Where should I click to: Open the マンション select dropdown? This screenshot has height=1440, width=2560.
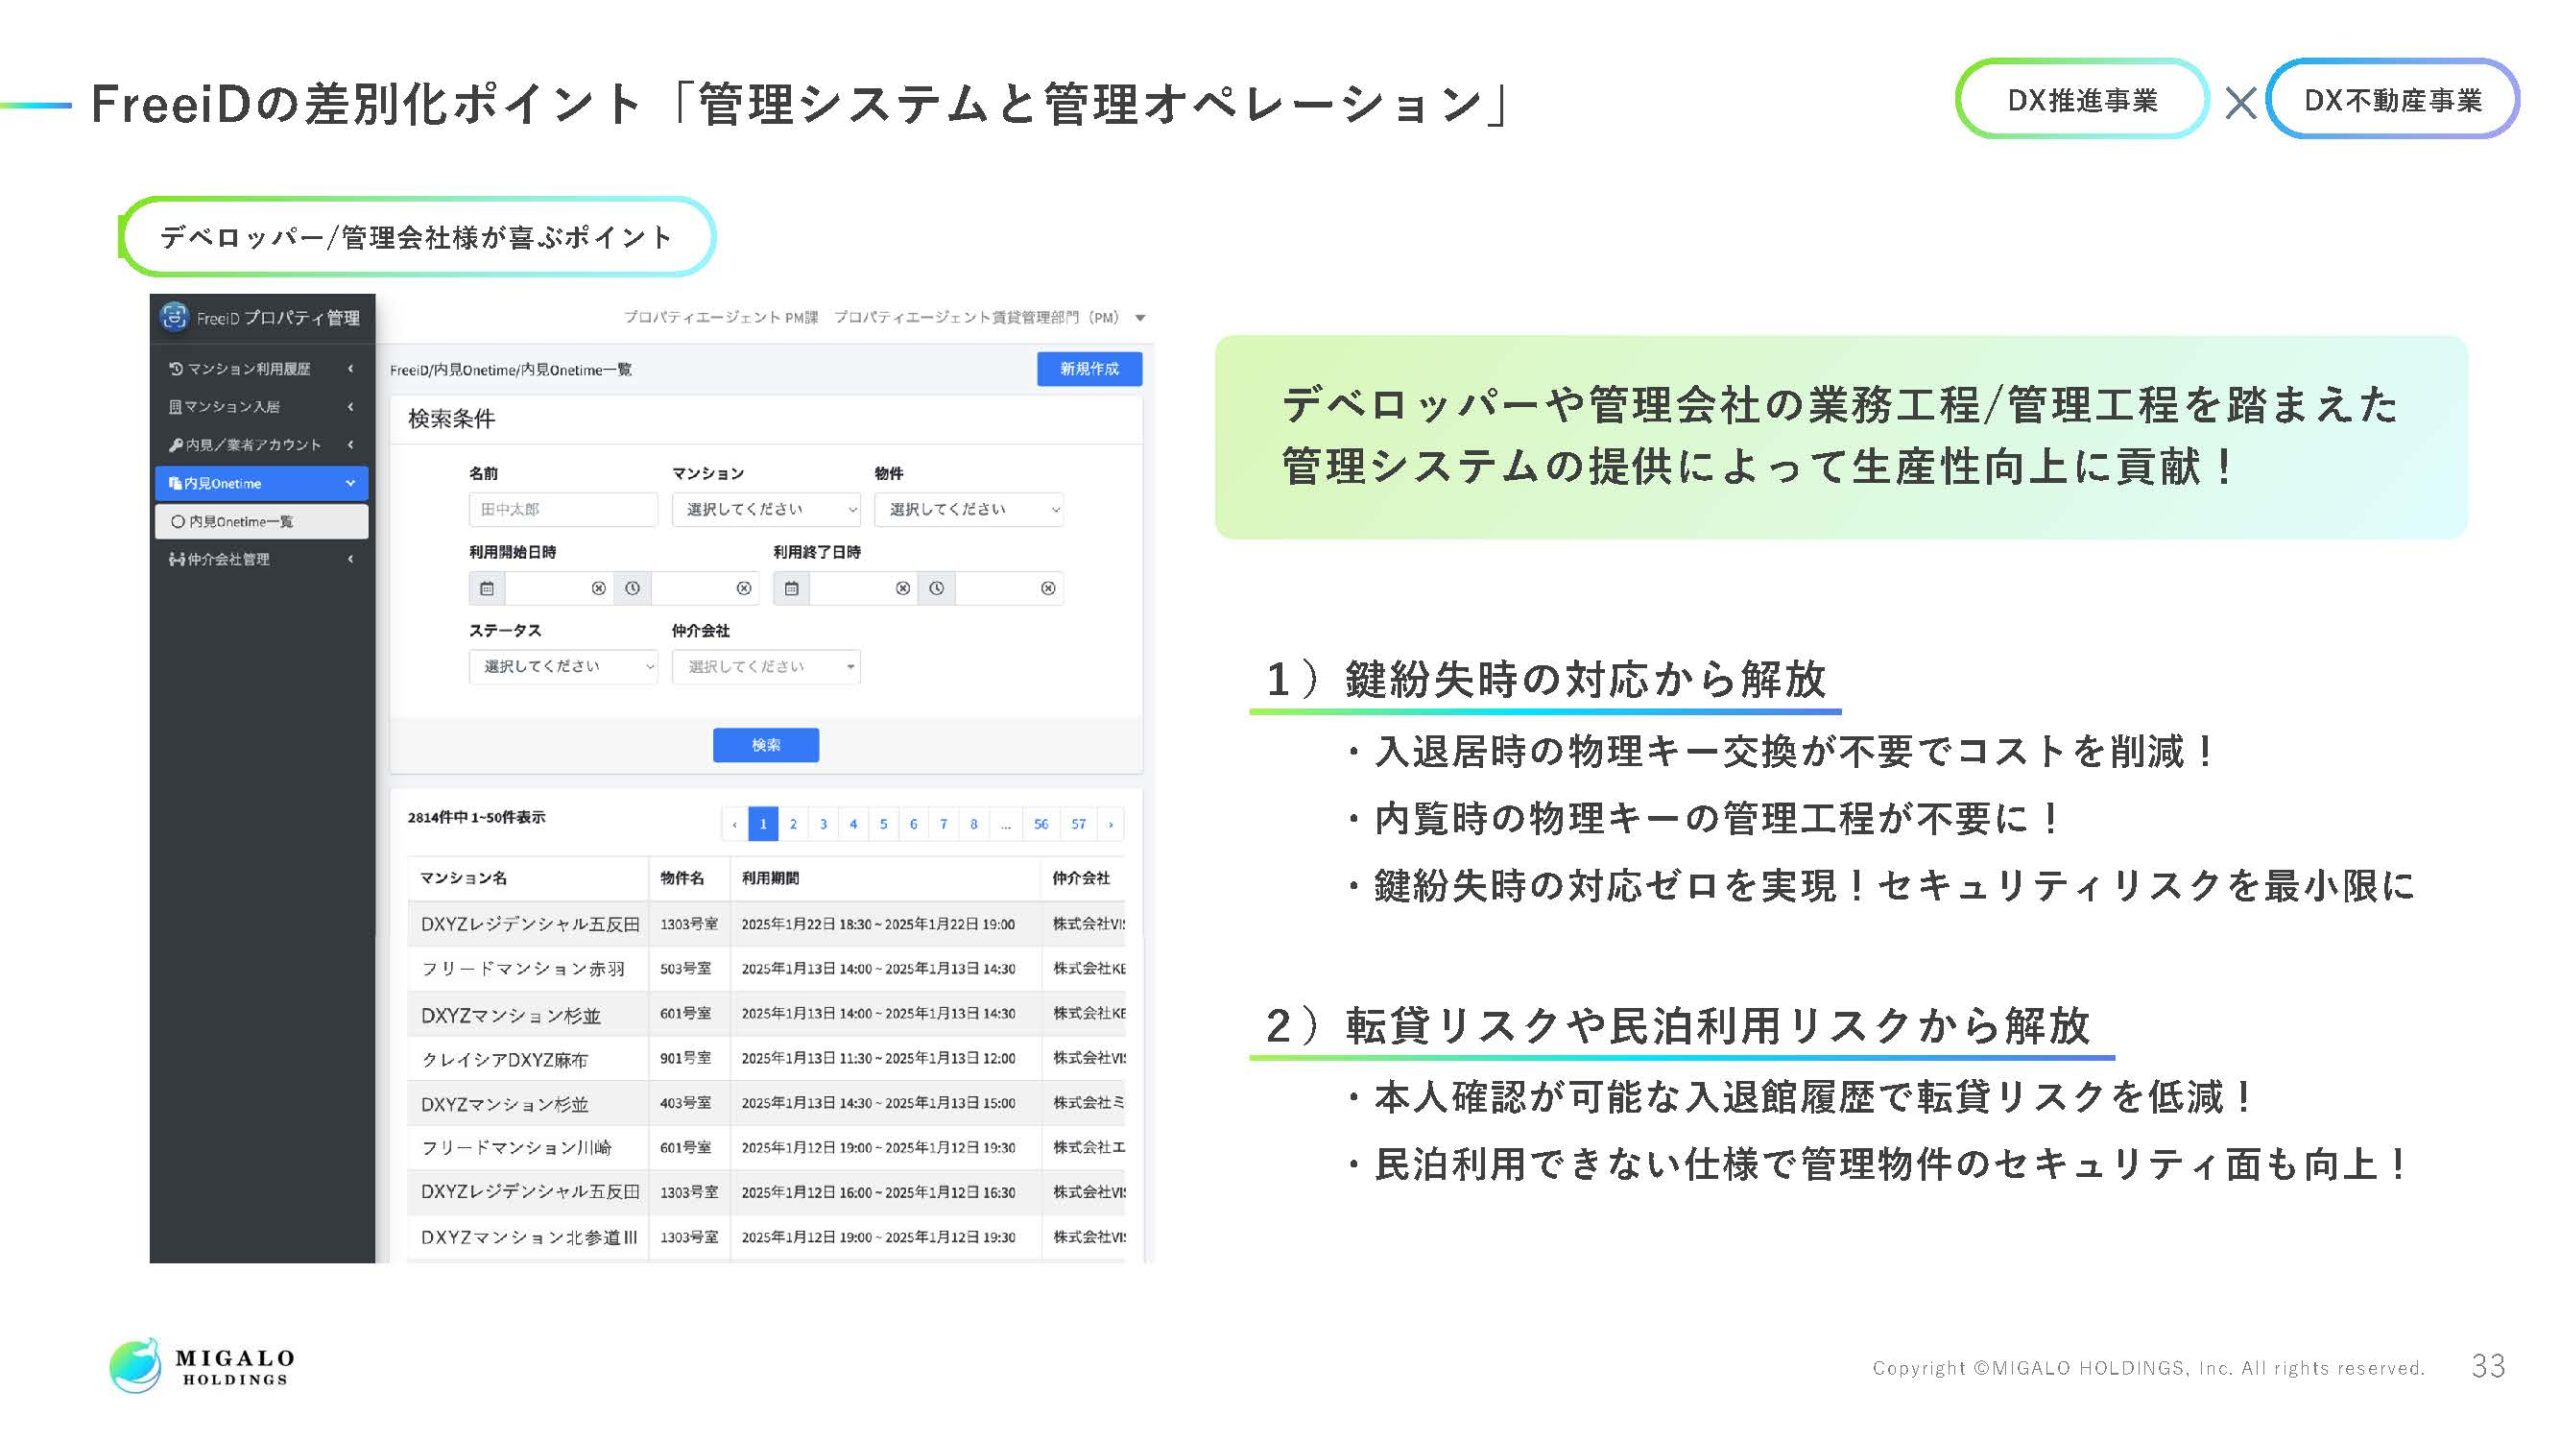pos(766,509)
